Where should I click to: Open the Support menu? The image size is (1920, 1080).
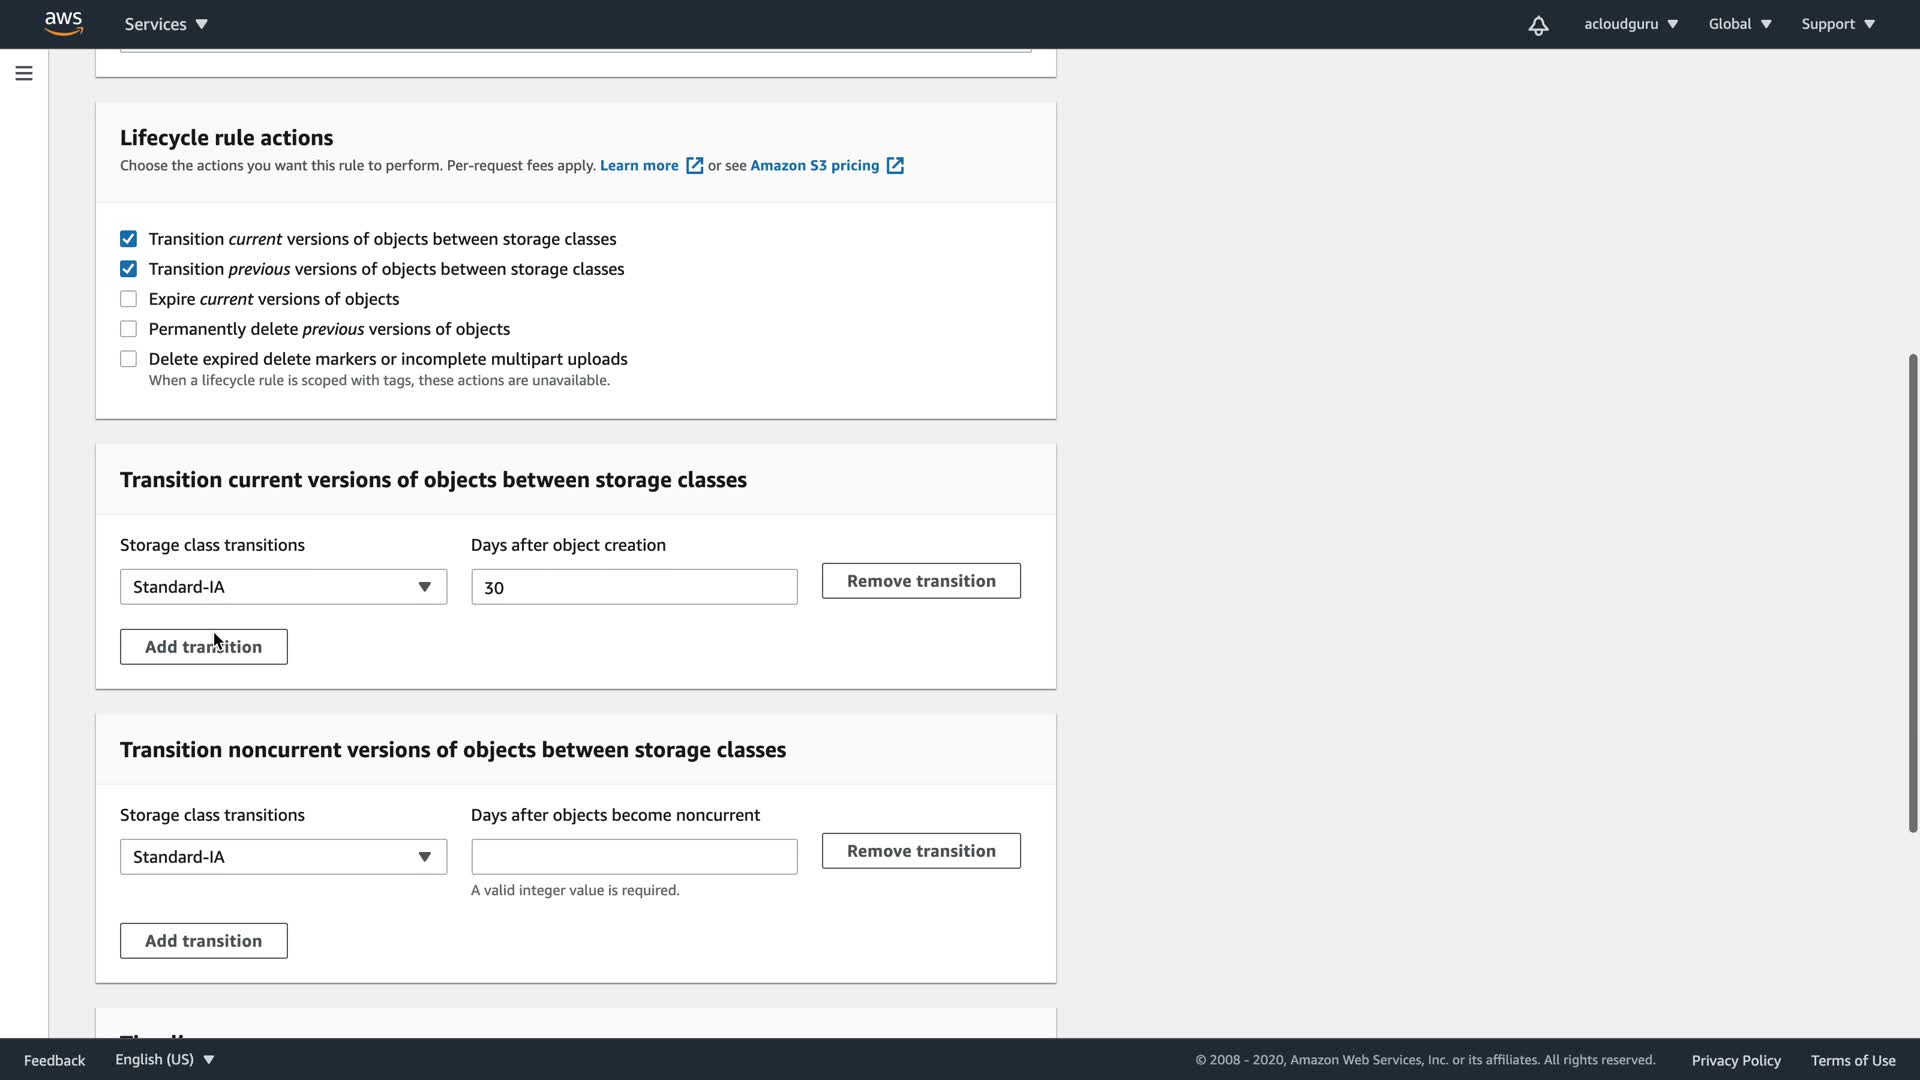pos(1837,24)
